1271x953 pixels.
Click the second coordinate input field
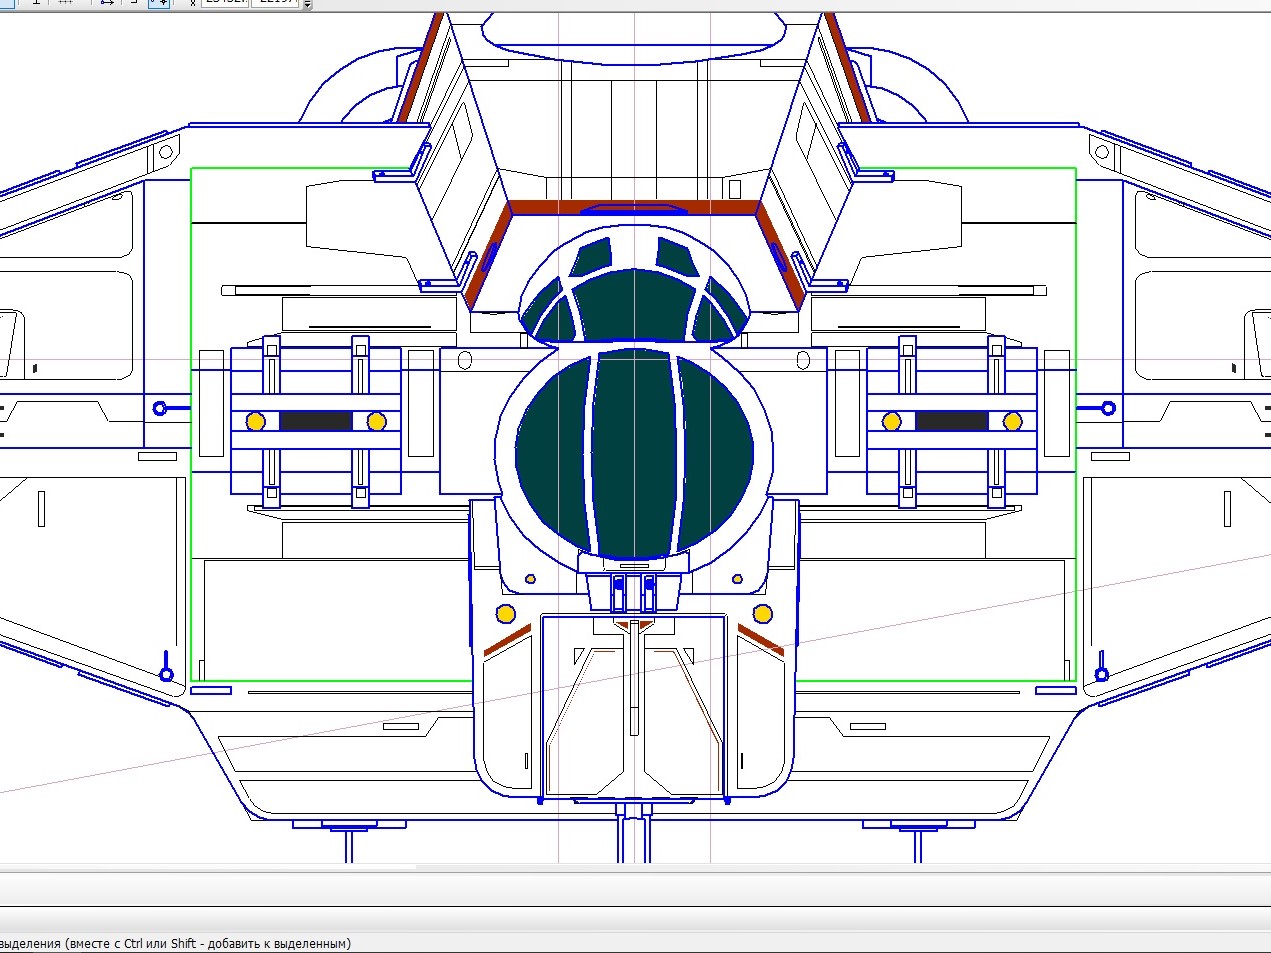(275, 3)
